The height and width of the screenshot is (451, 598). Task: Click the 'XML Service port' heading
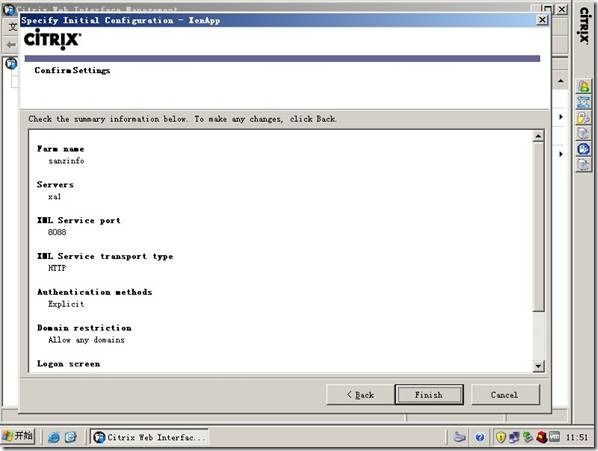click(x=79, y=220)
